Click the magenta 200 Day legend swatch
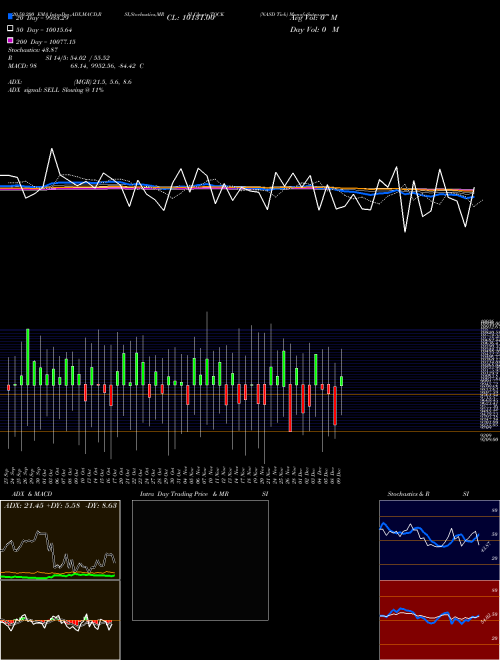500x660 pixels. (10, 40)
